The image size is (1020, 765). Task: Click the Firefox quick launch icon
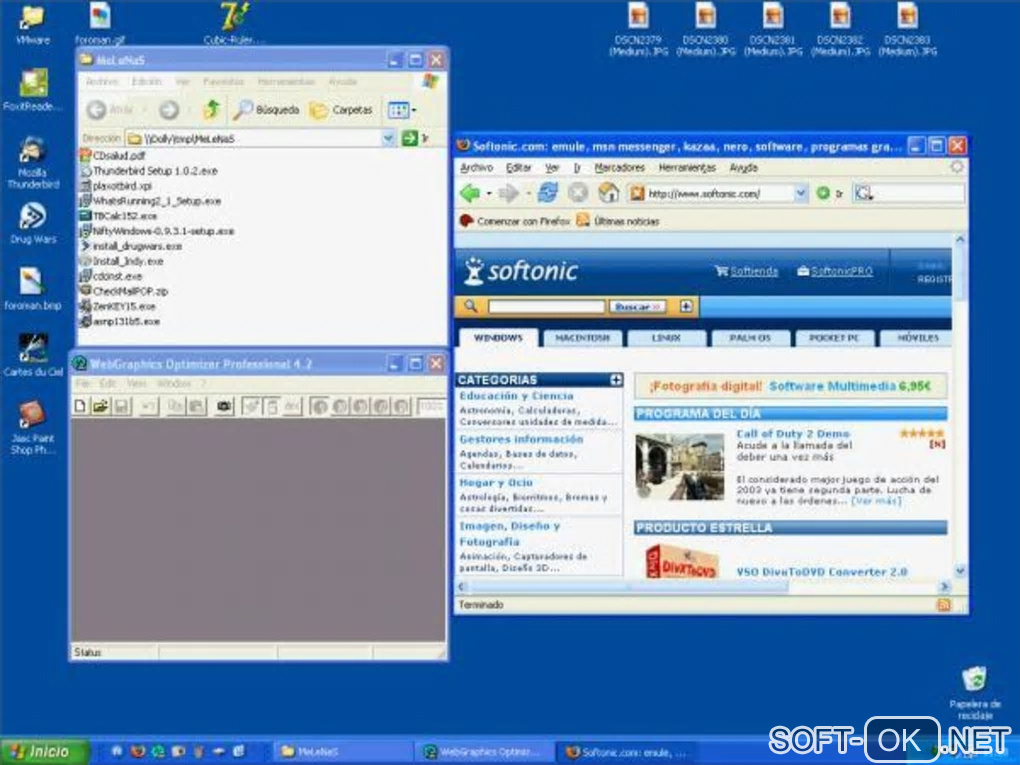pyautogui.click(x=137, y=751)
